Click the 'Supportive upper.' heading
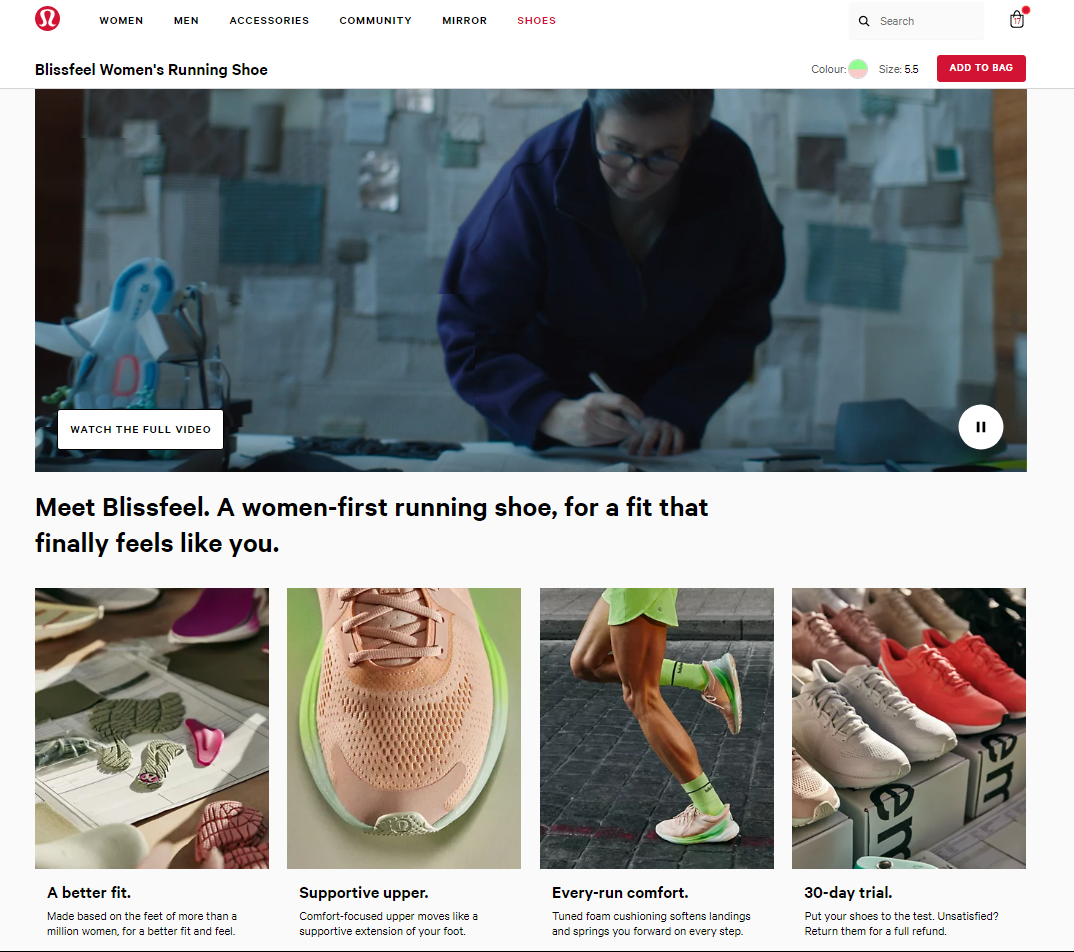 coord(364,893)
